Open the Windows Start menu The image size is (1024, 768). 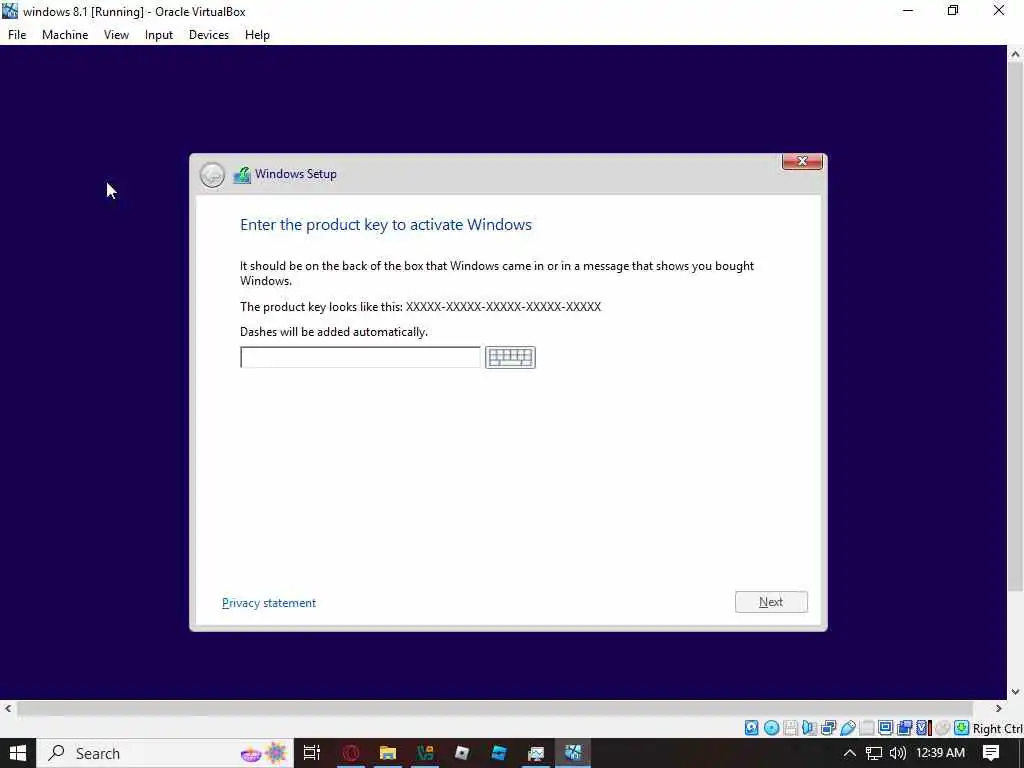point(18,753)
